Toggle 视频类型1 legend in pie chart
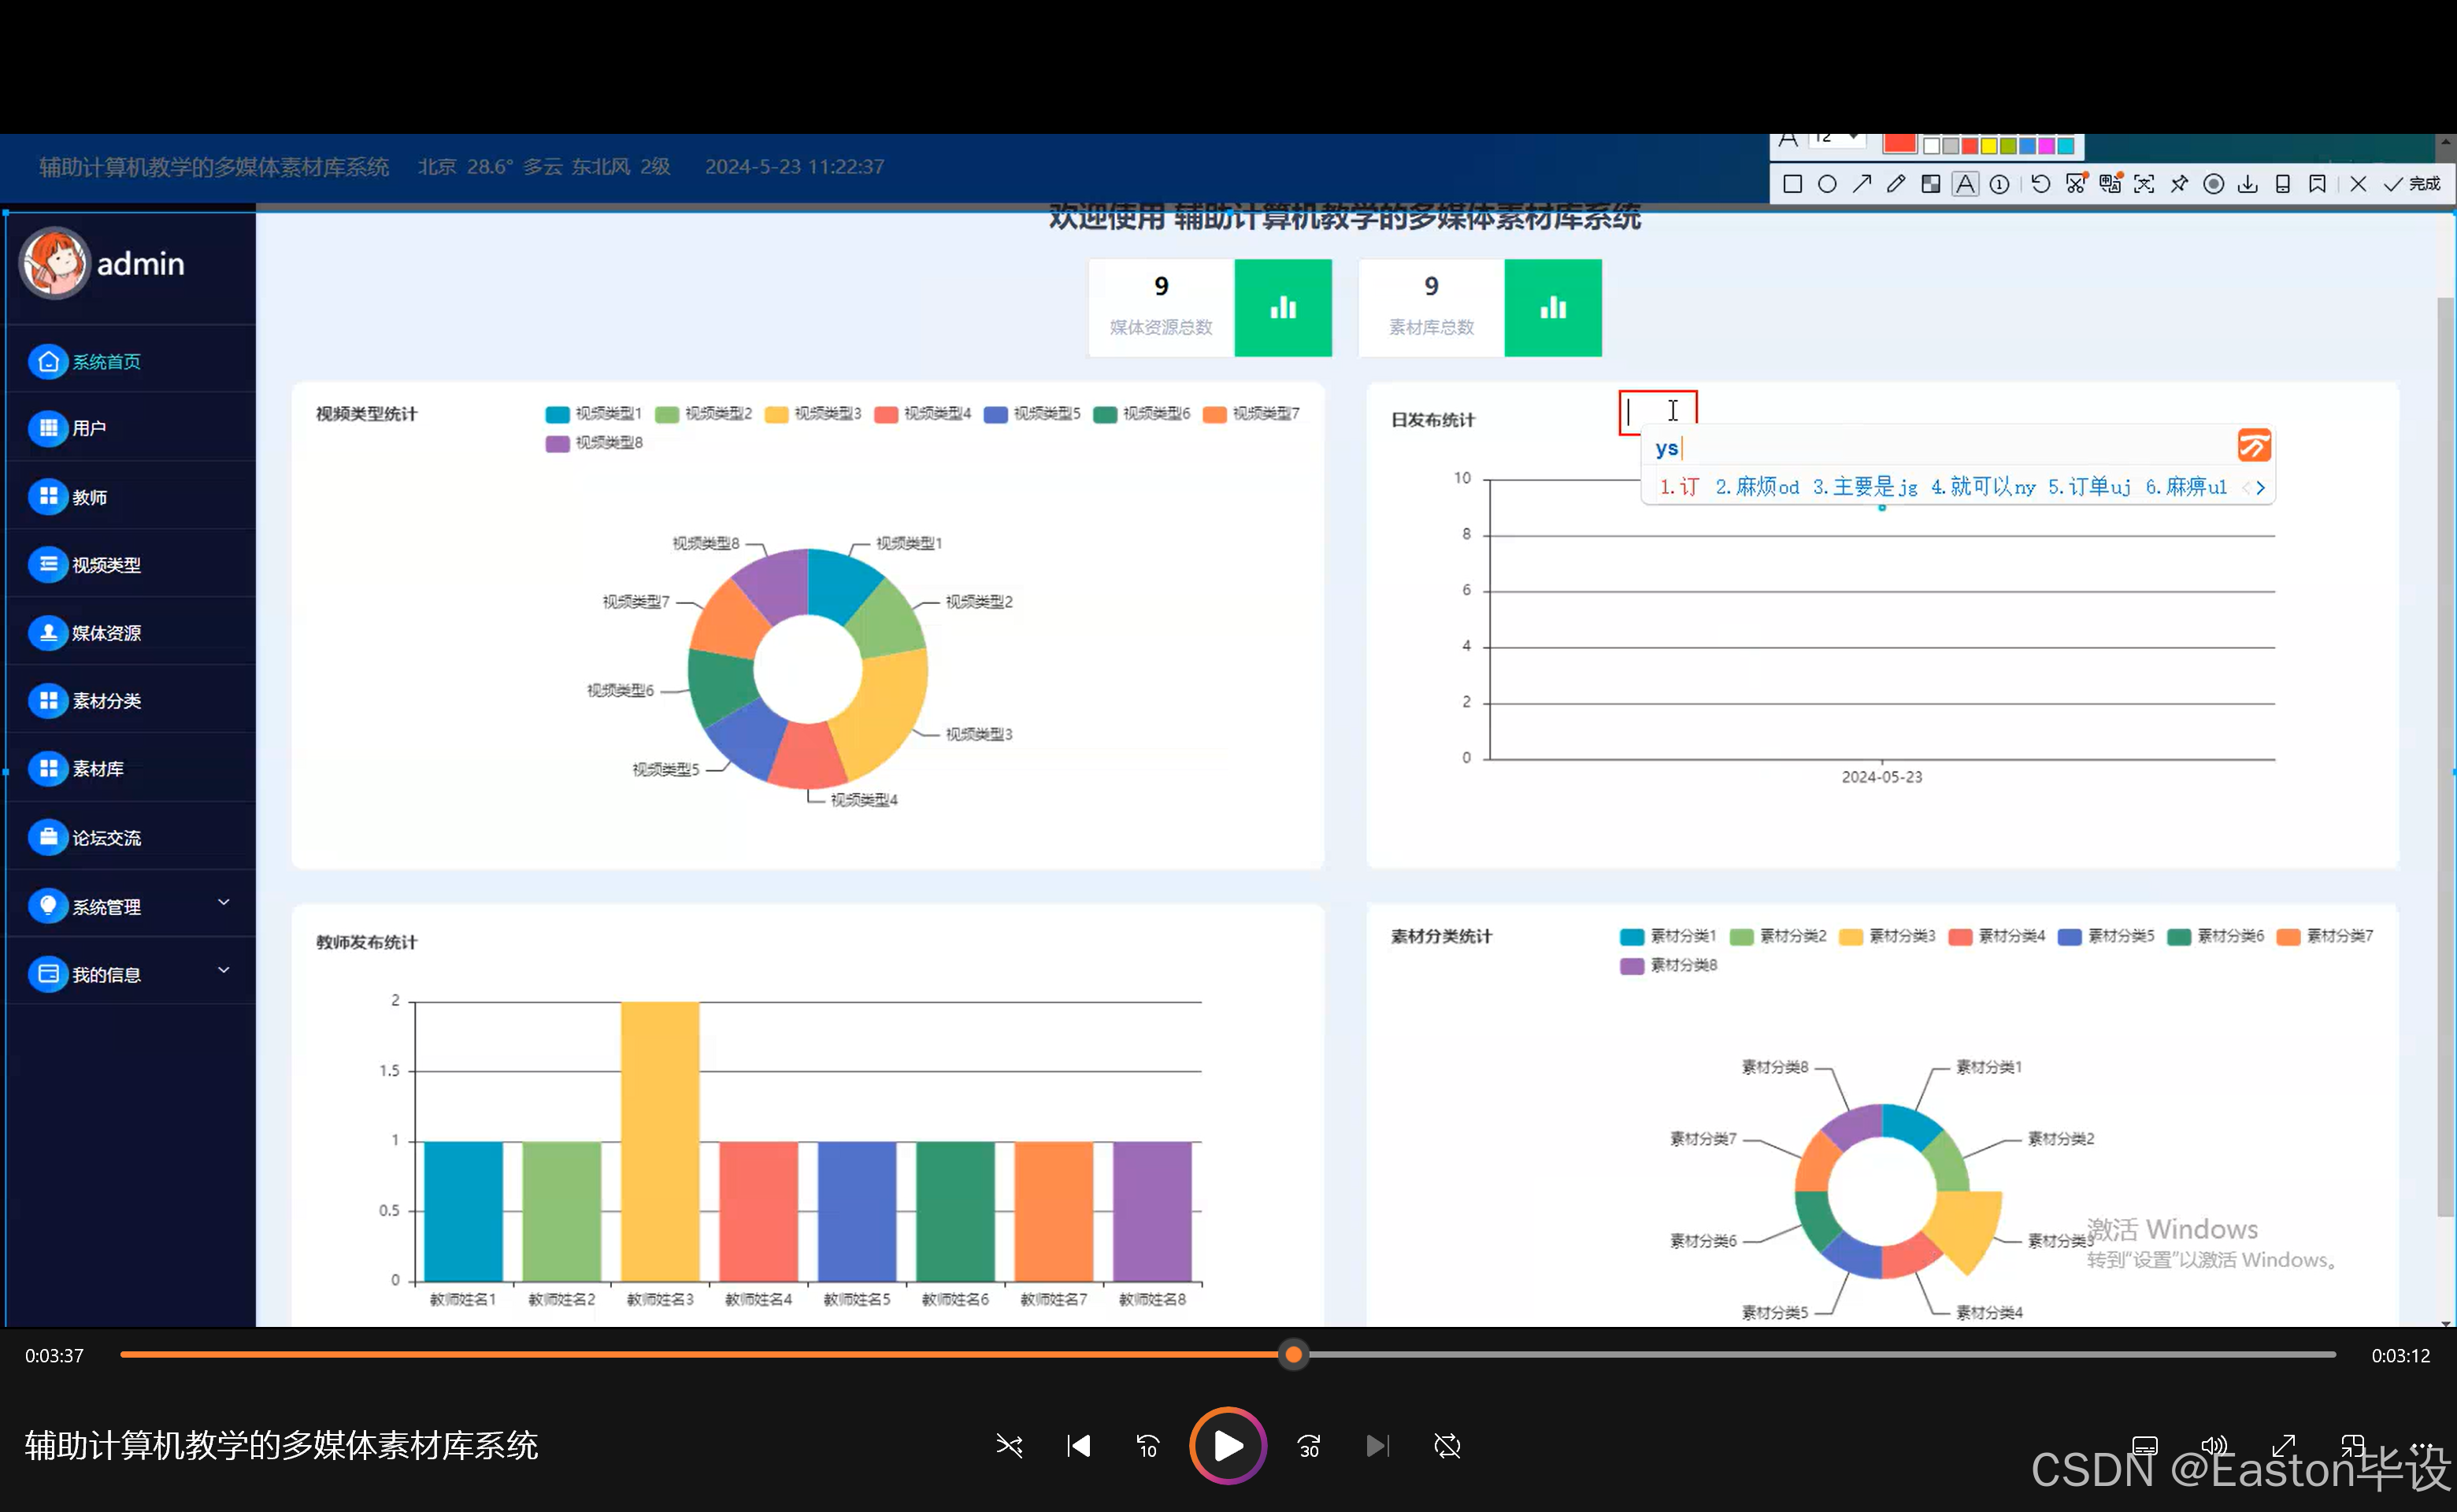This screenshot has width=2457, height=1512. pyautogui.click(x=593, y=414)
